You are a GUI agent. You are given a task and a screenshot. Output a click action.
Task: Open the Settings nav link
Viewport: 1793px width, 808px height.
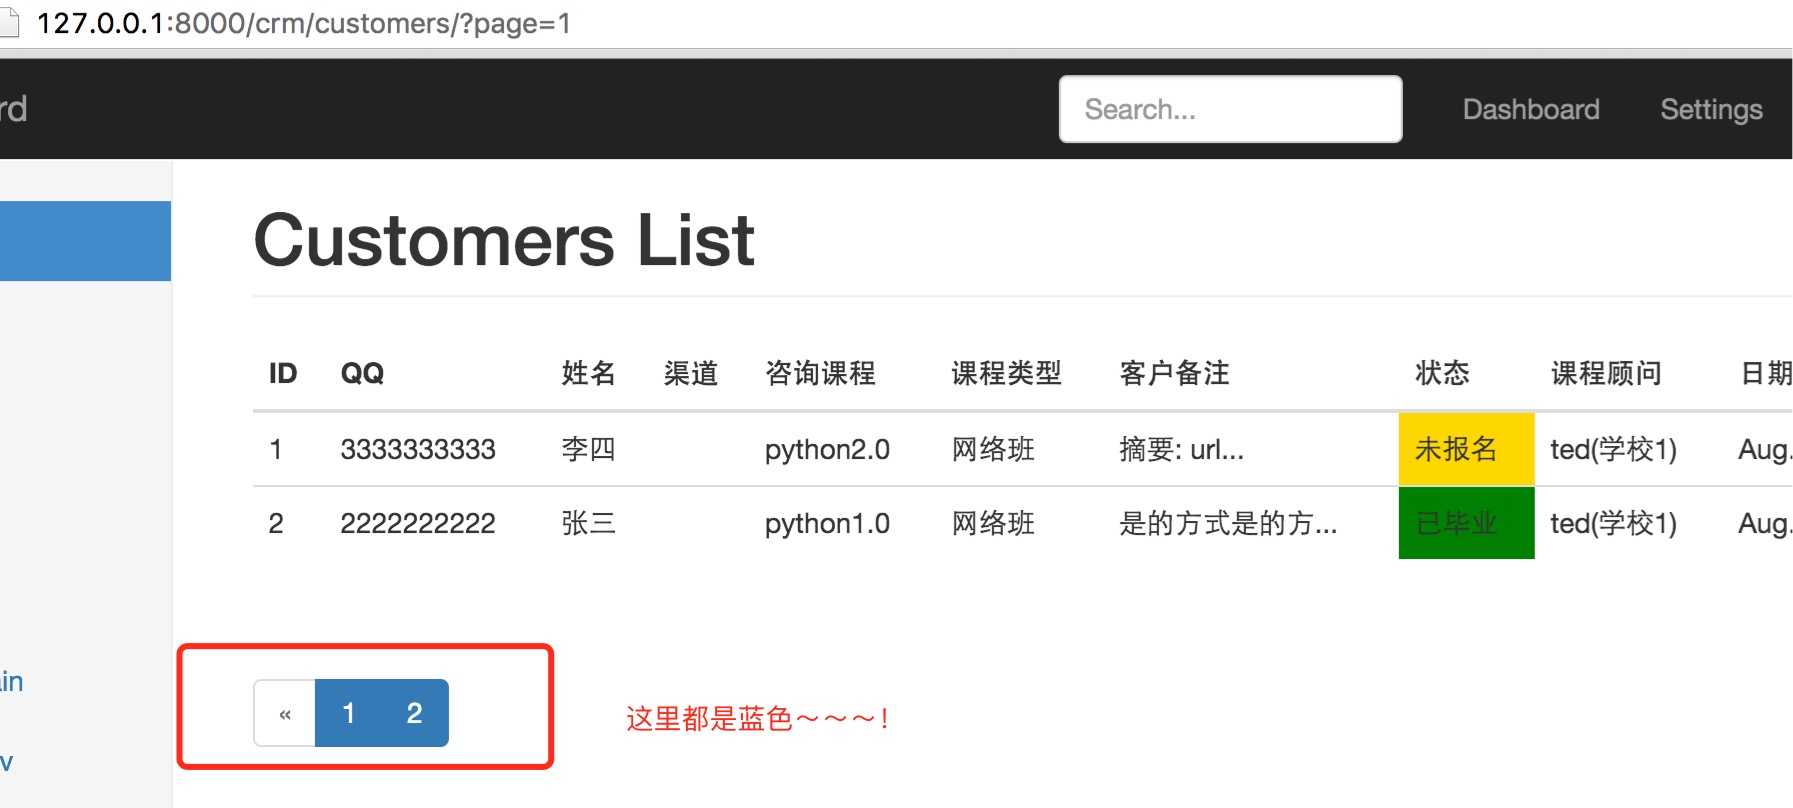(x=1711, y=109)
